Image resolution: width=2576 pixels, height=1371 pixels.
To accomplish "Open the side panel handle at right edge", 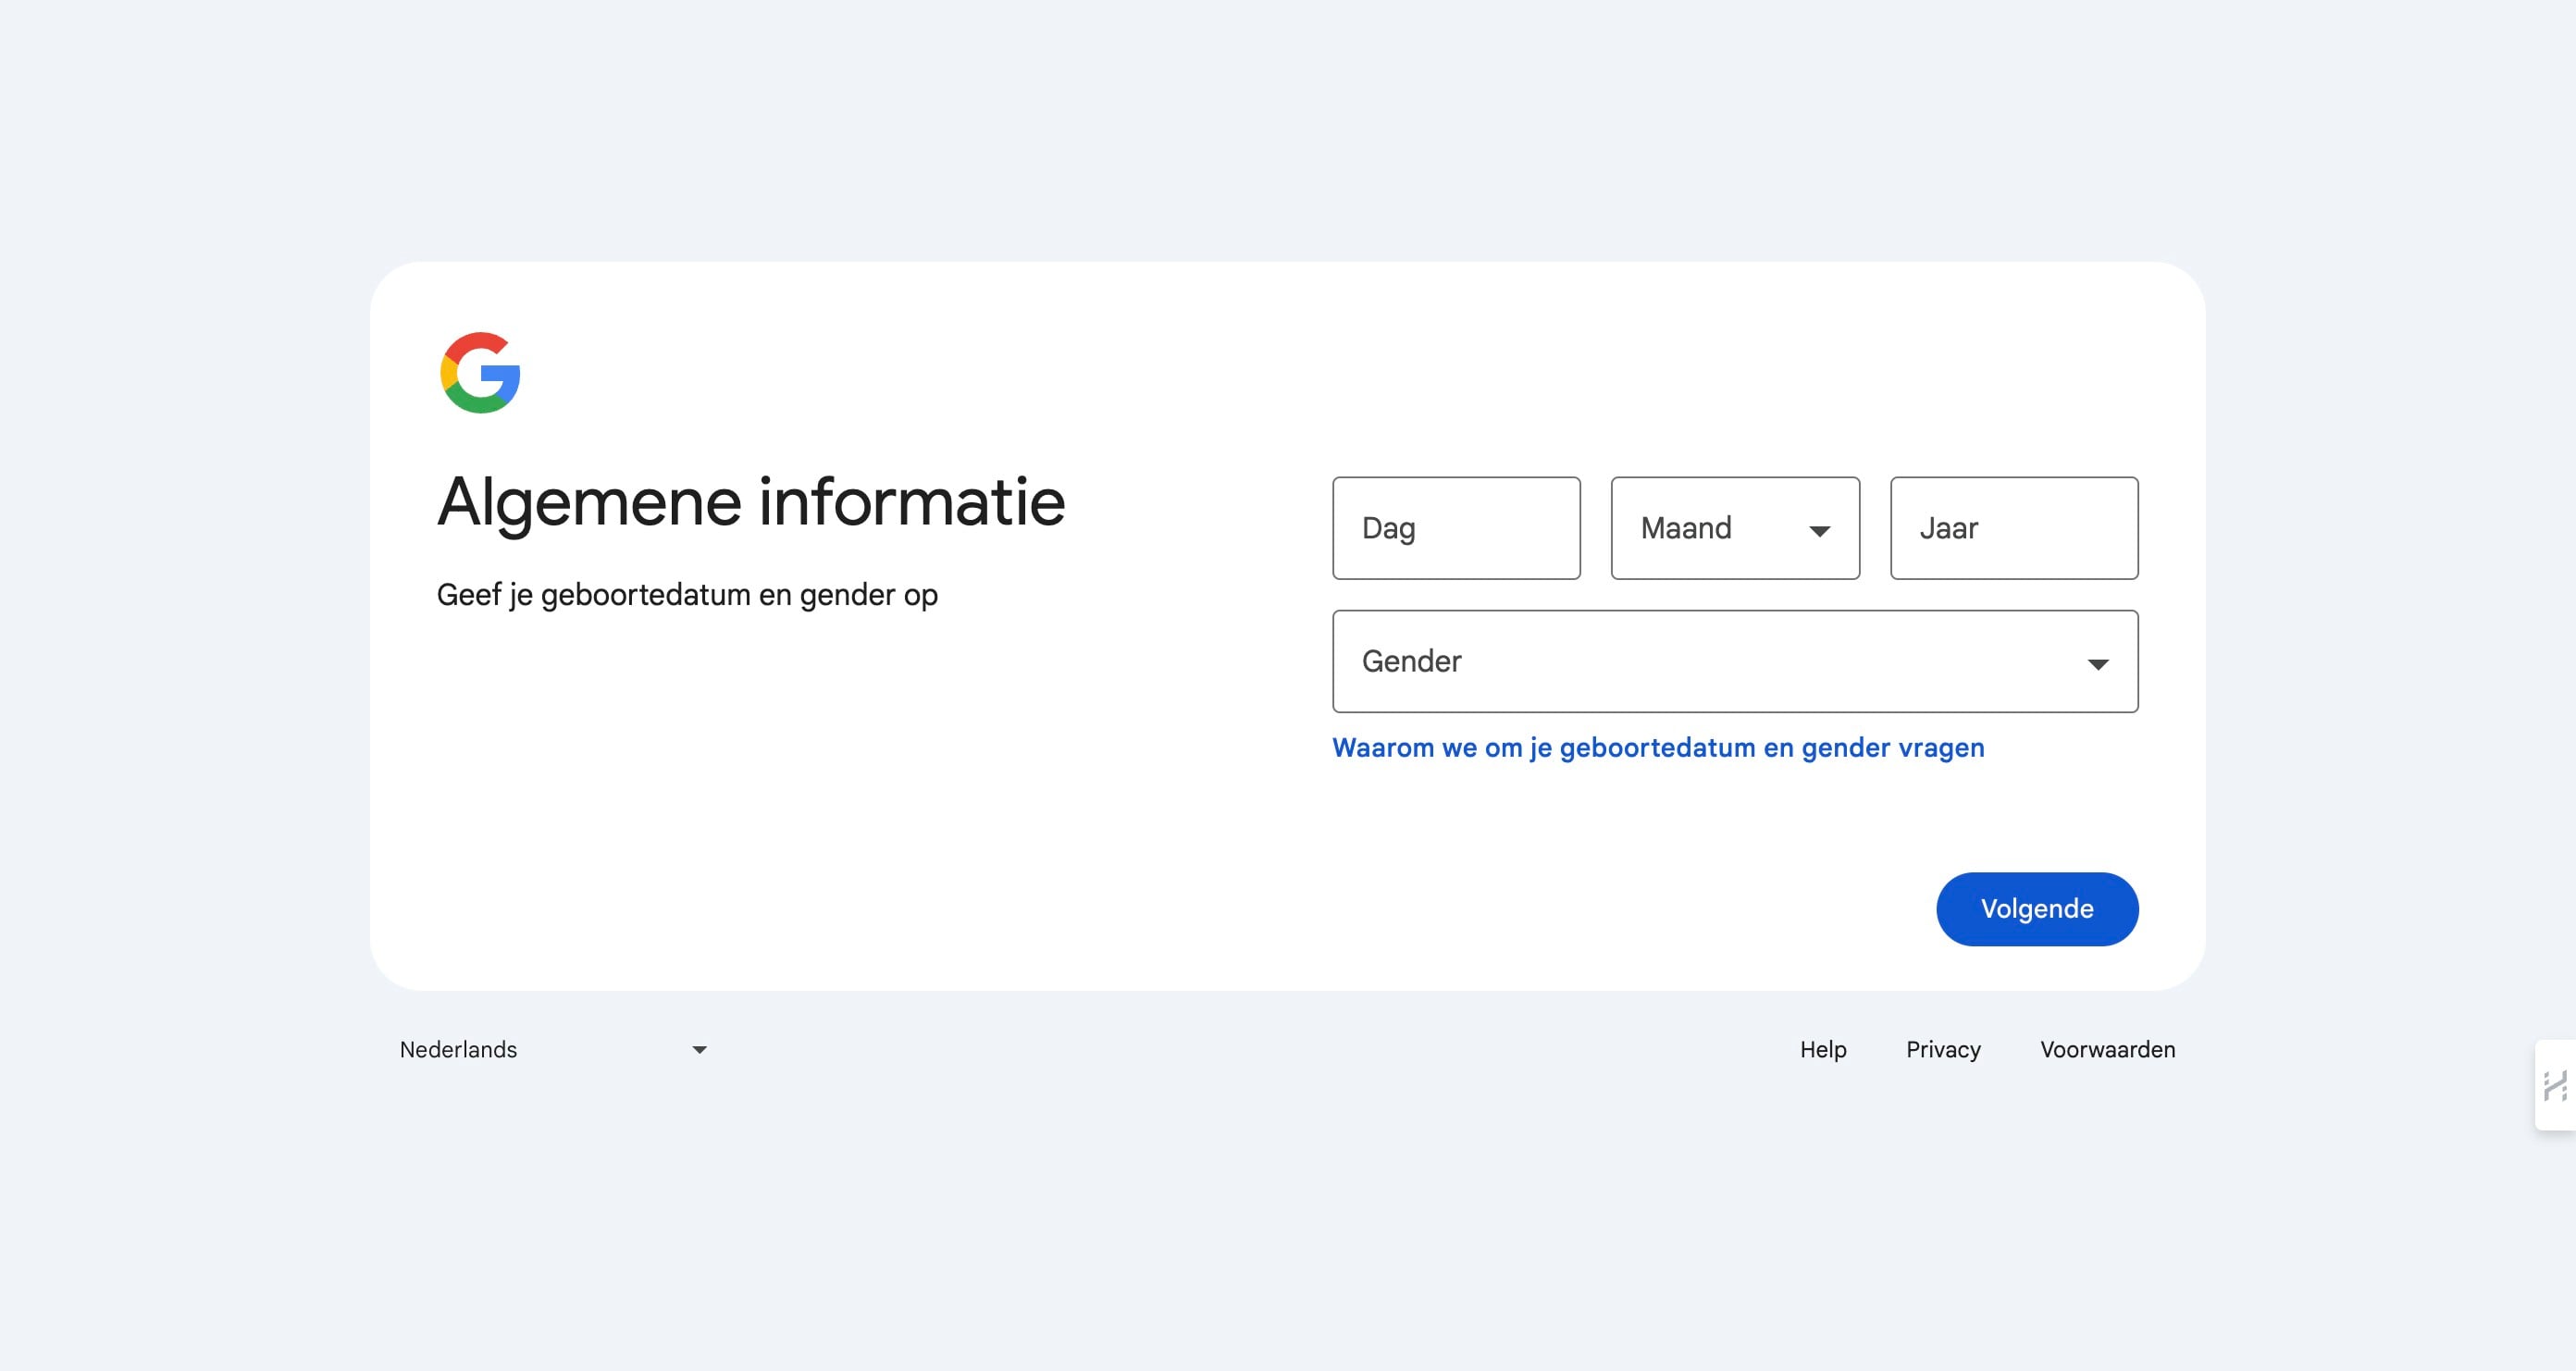I will (x=2556, y=1085).
